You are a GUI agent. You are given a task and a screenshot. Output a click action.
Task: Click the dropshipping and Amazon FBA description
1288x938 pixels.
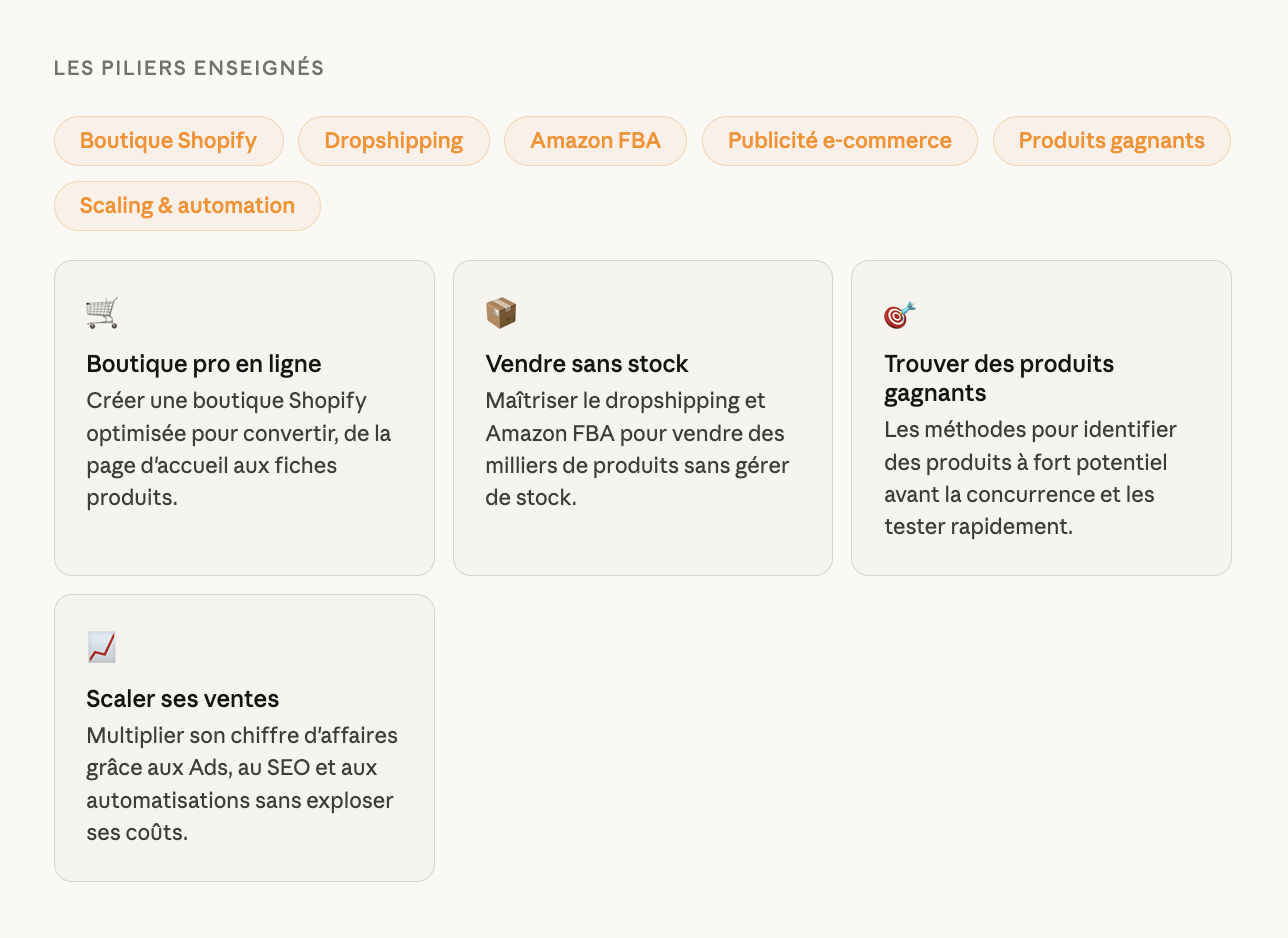[x=637, y=449]
